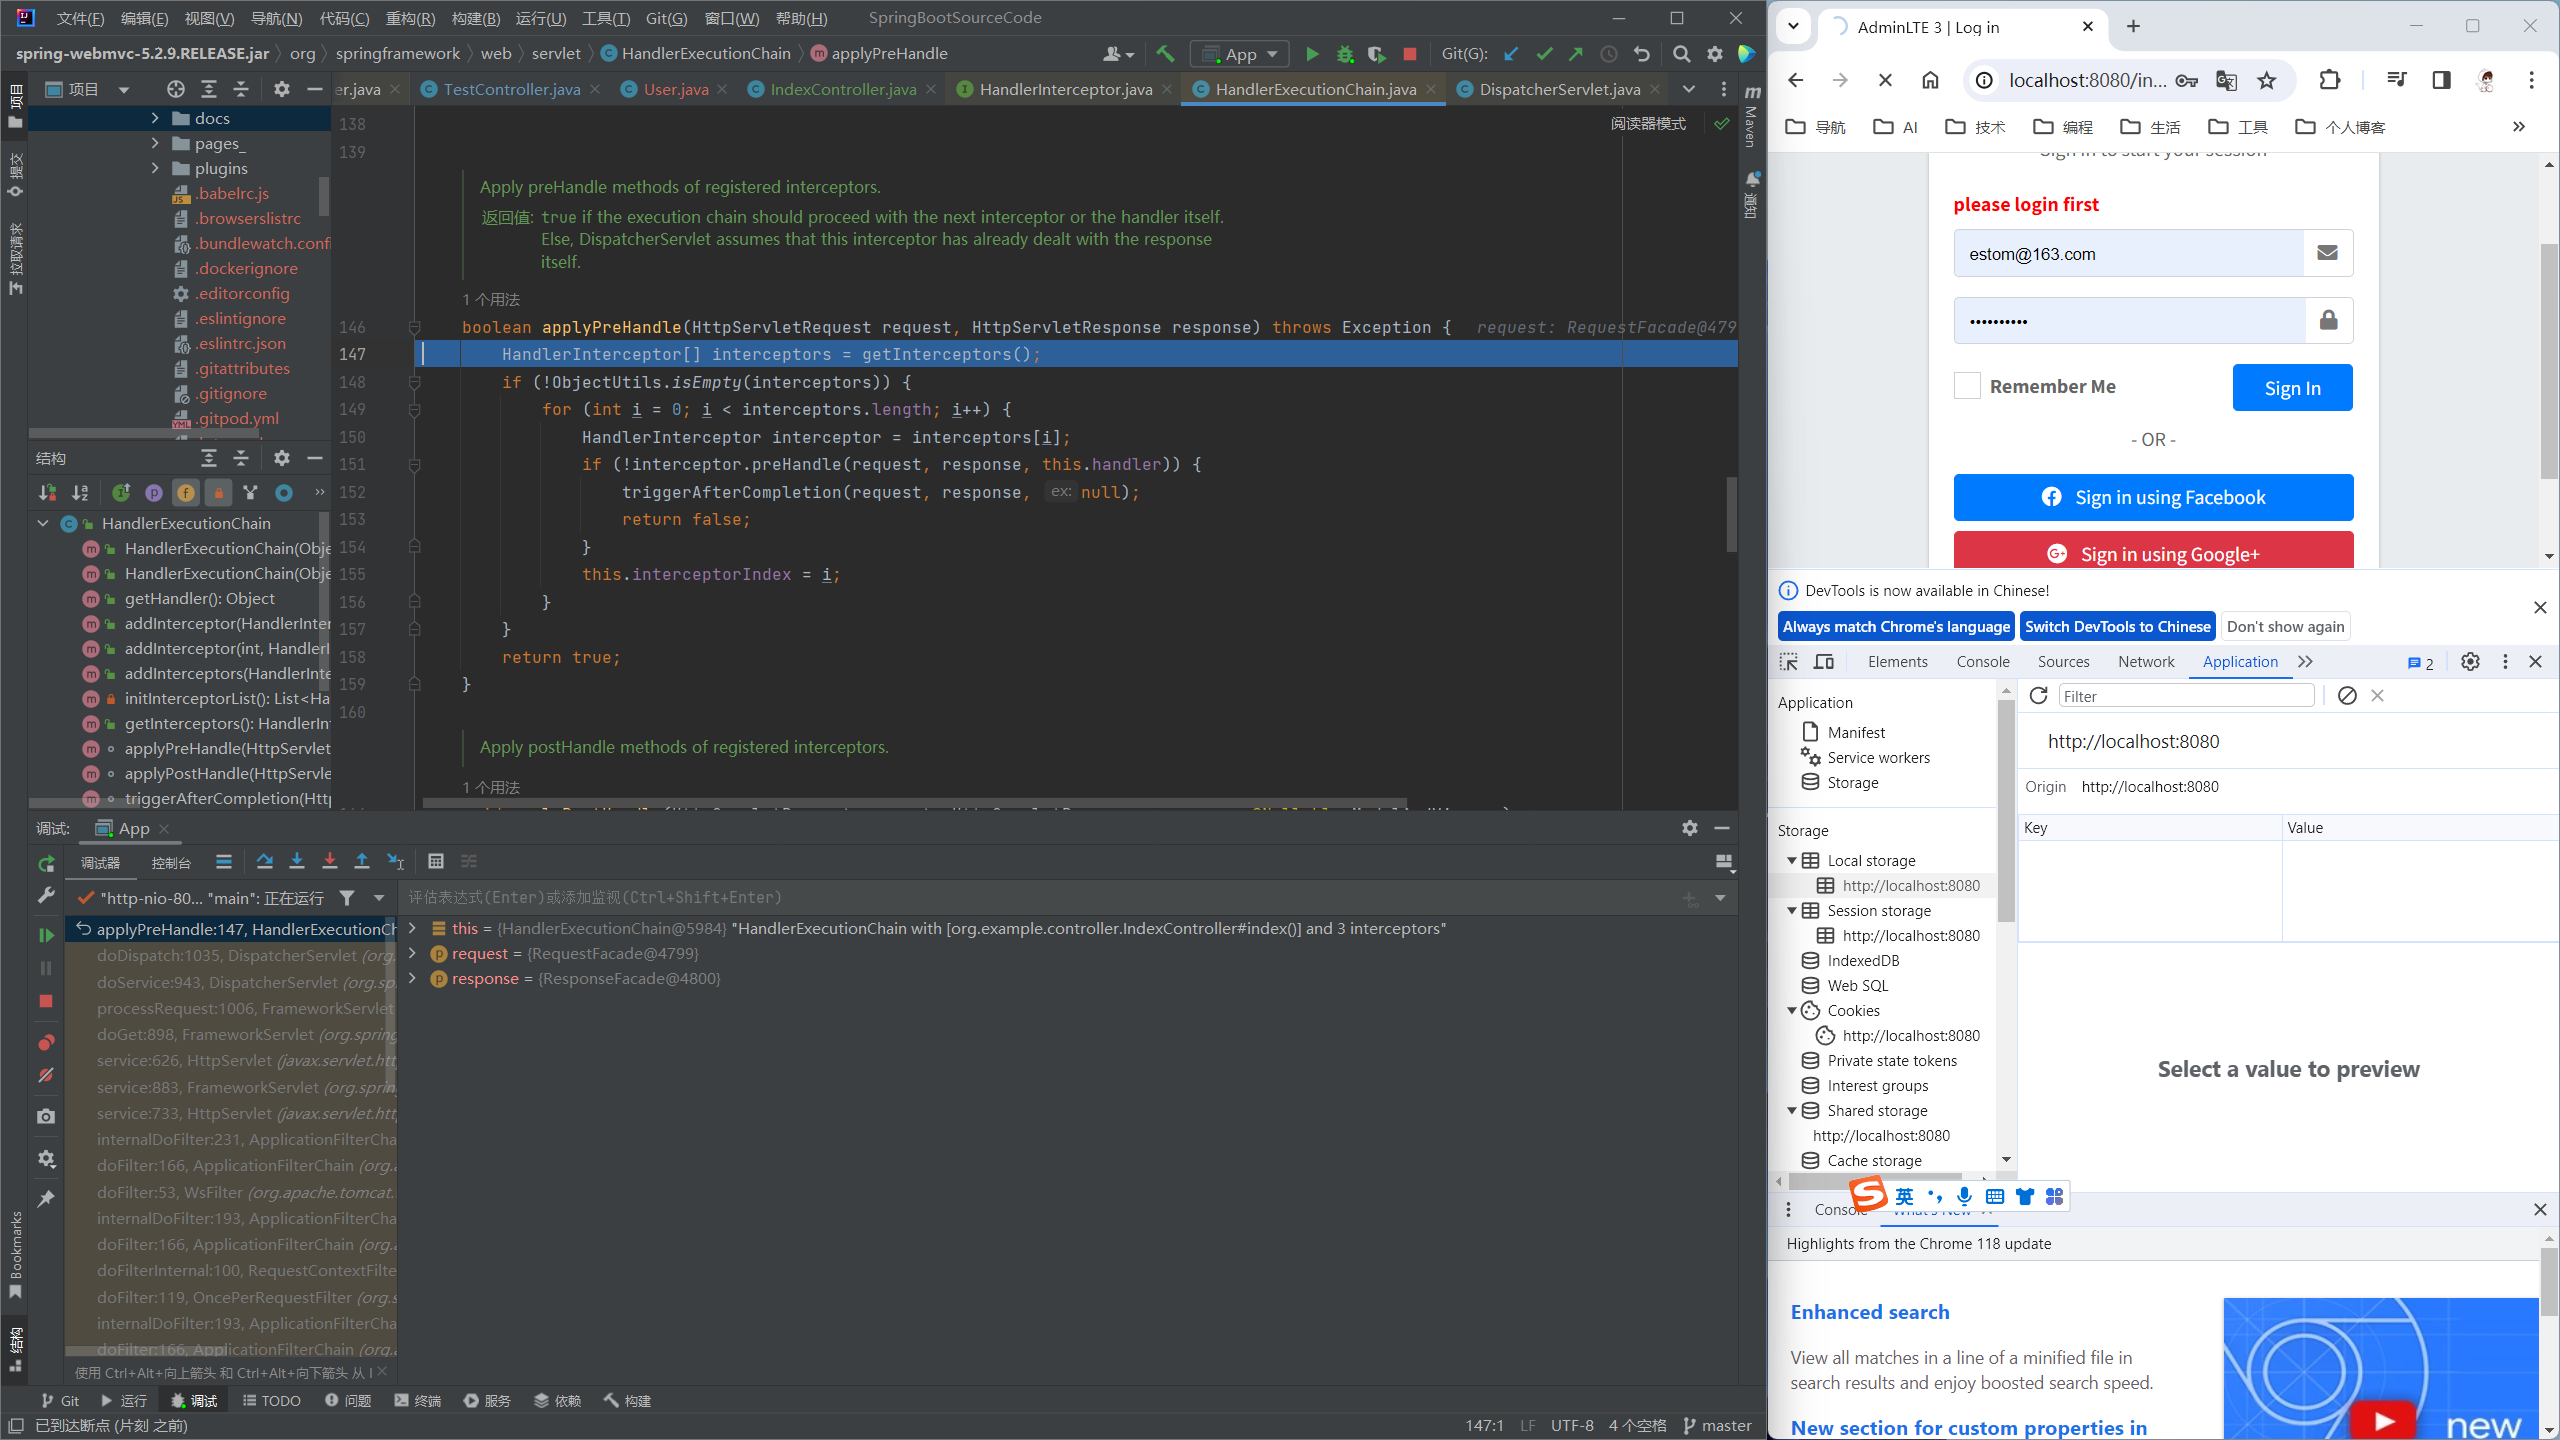Click the Mute Breakpoints icon

click(x=46, y=1076)
